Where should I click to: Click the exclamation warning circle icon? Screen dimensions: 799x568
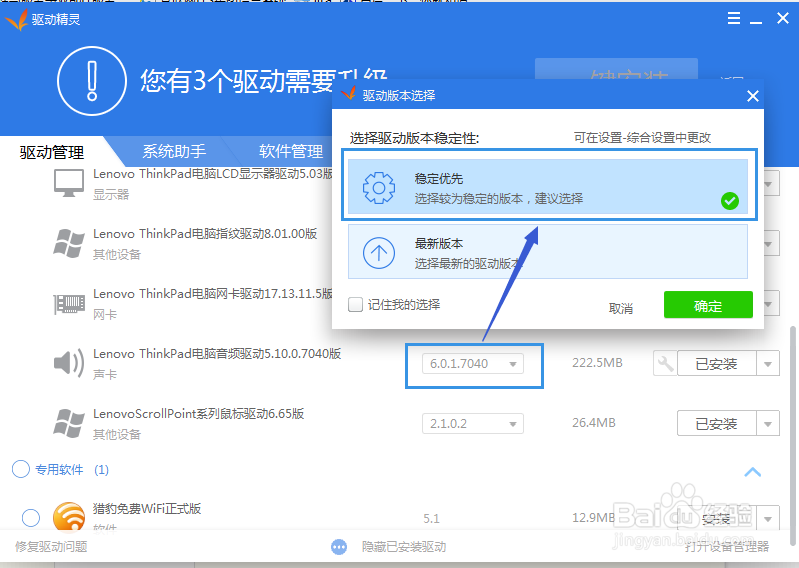click(92, 81)
